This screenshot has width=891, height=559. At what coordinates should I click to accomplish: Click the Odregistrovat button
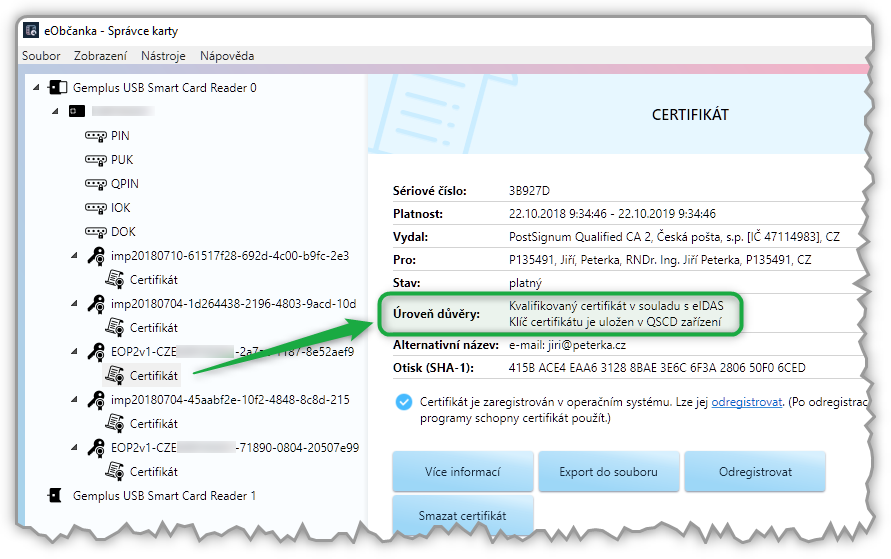pyautogui.click(x=755, y=472)
